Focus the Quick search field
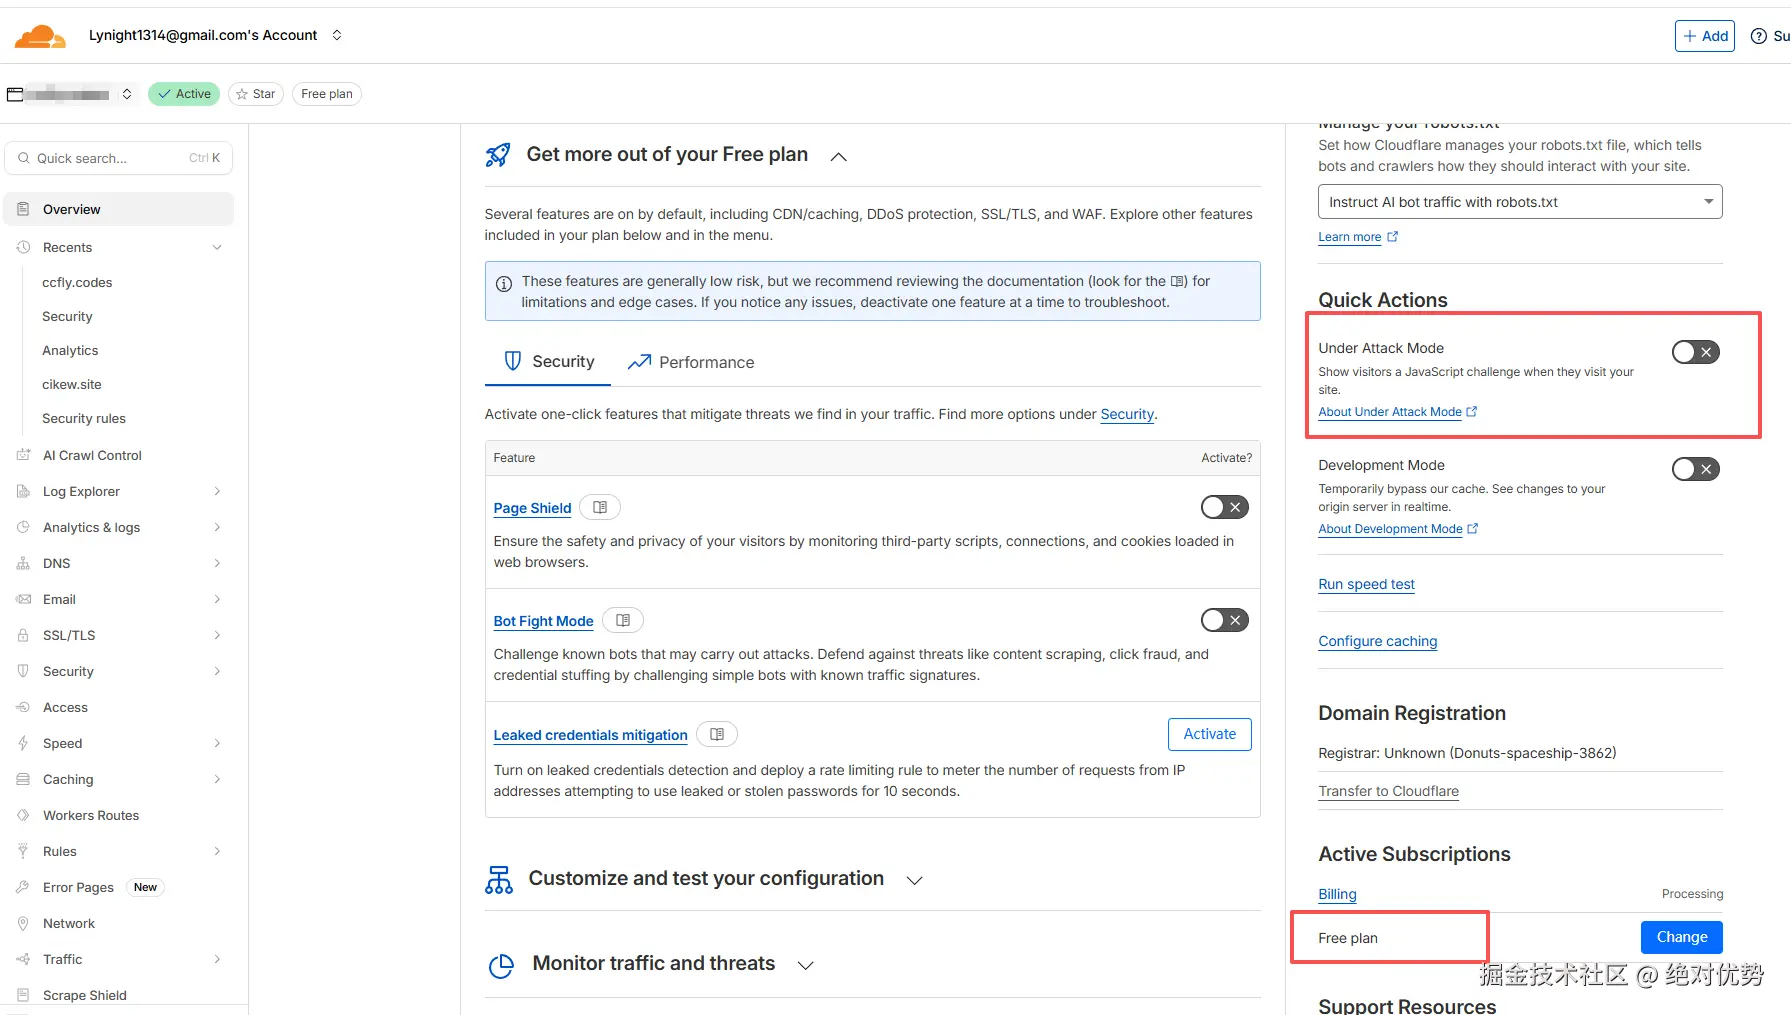 click(110, 158)
